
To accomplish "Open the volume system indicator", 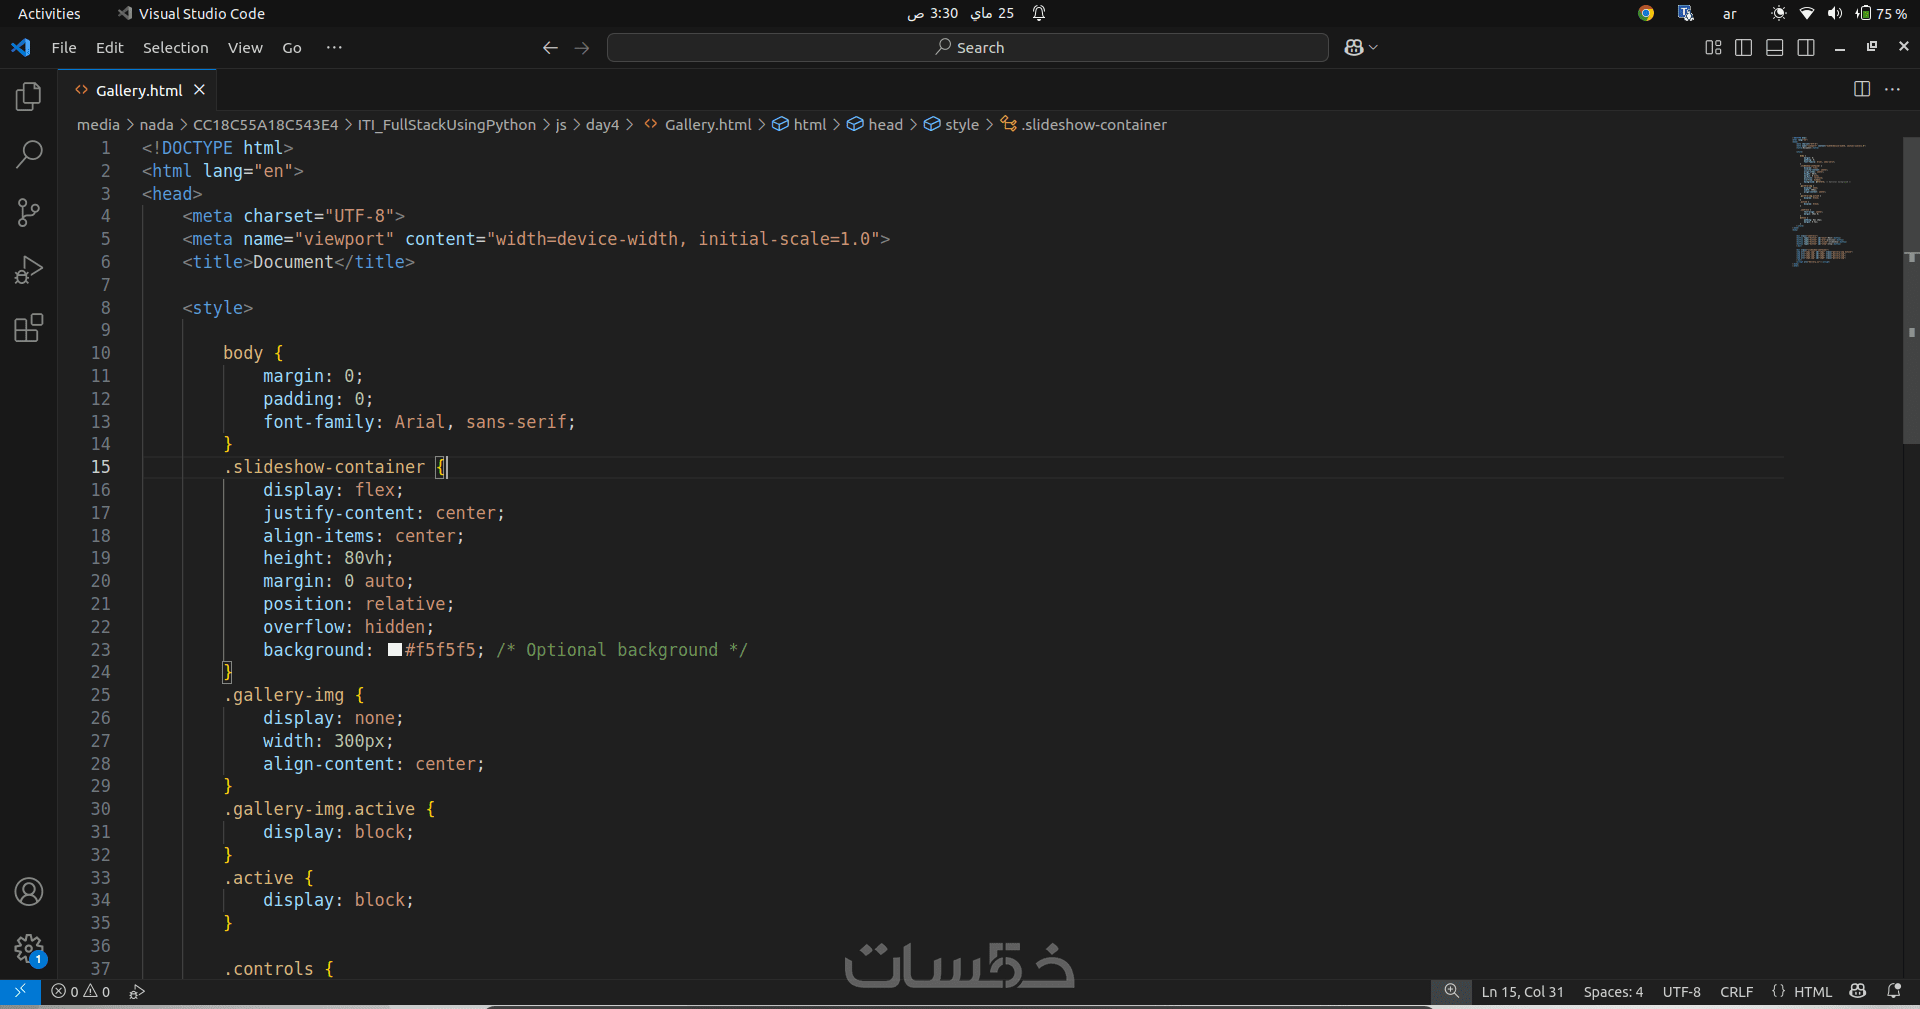I will [x=1834, y=13].
